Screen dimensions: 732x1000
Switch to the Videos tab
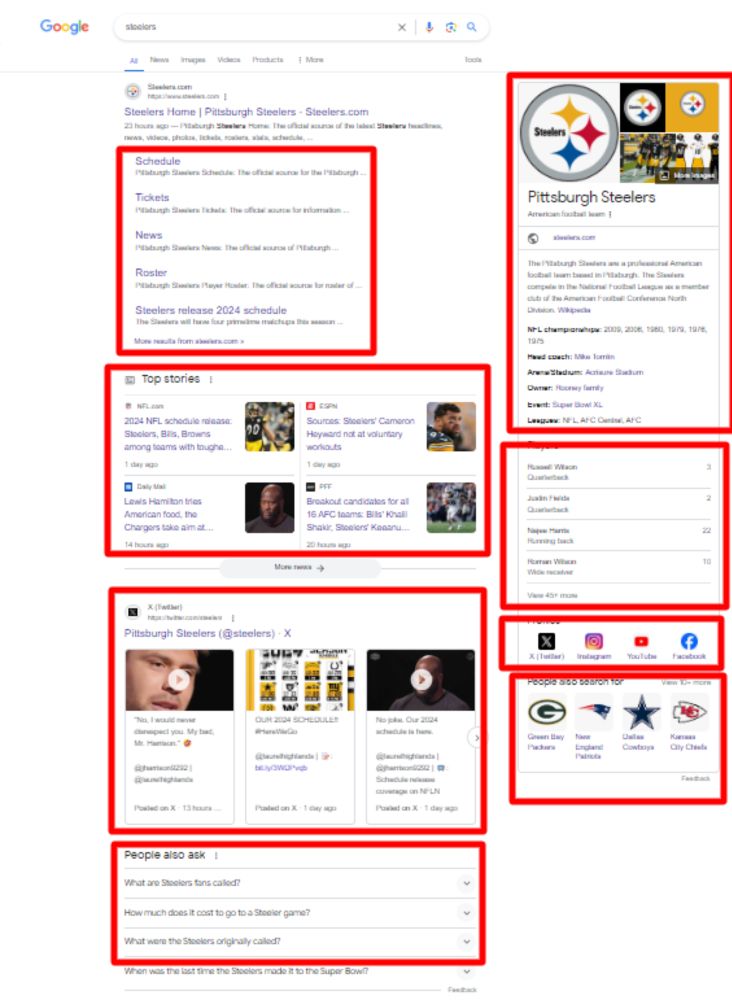click(x=229, y=60)
